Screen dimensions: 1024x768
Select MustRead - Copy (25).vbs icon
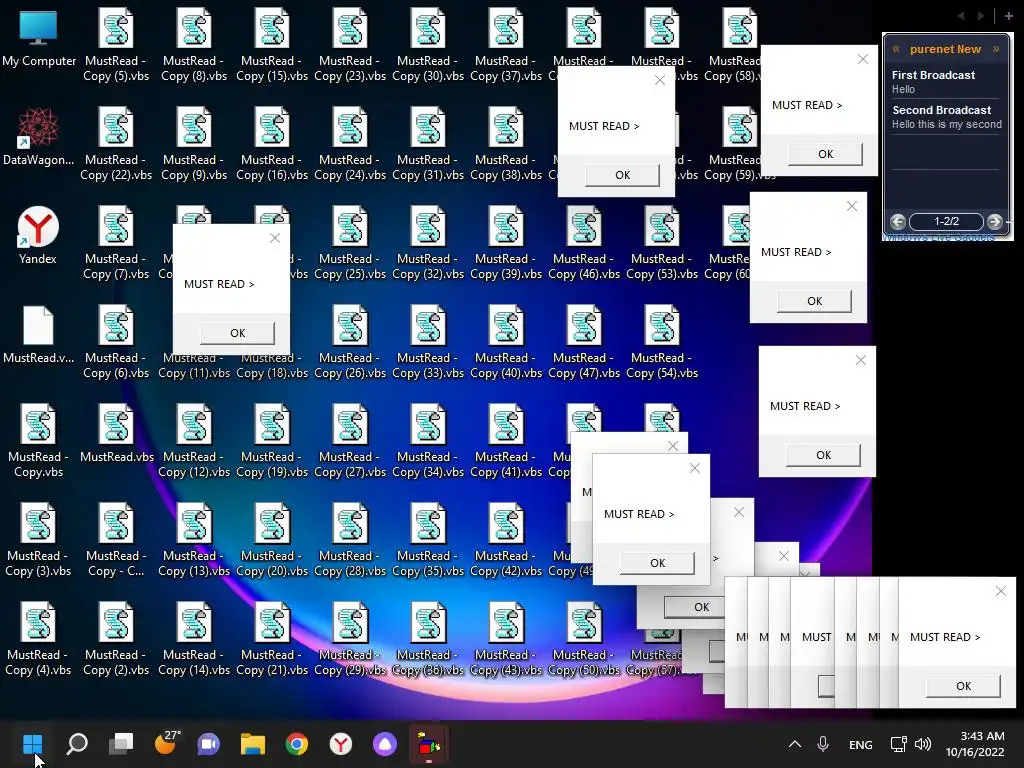(350, 244)
